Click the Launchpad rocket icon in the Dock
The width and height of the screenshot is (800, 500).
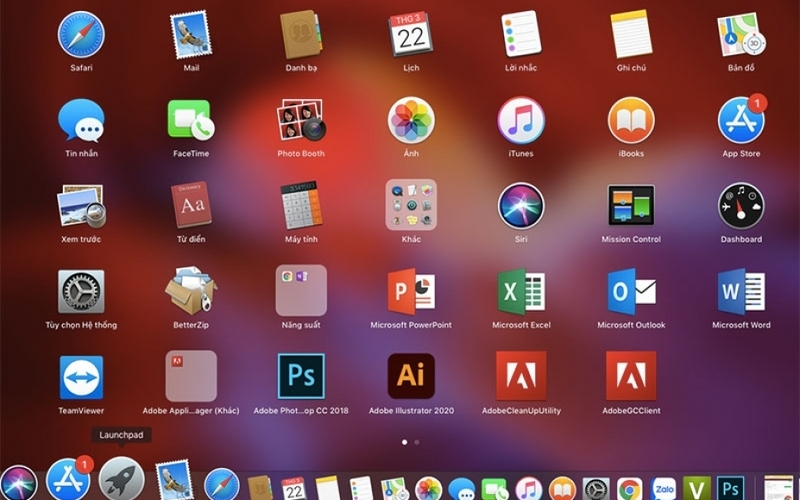121,480
